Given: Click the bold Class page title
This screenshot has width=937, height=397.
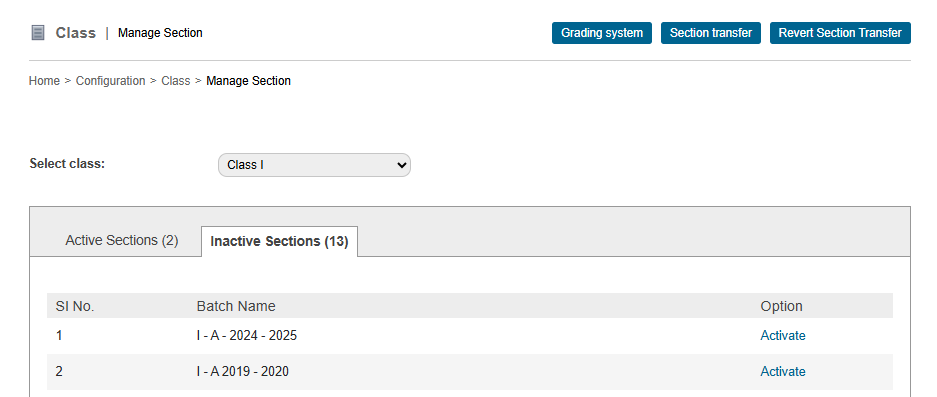Looking at the screenshot, I should pyautogui.click(x=76, y=33).
